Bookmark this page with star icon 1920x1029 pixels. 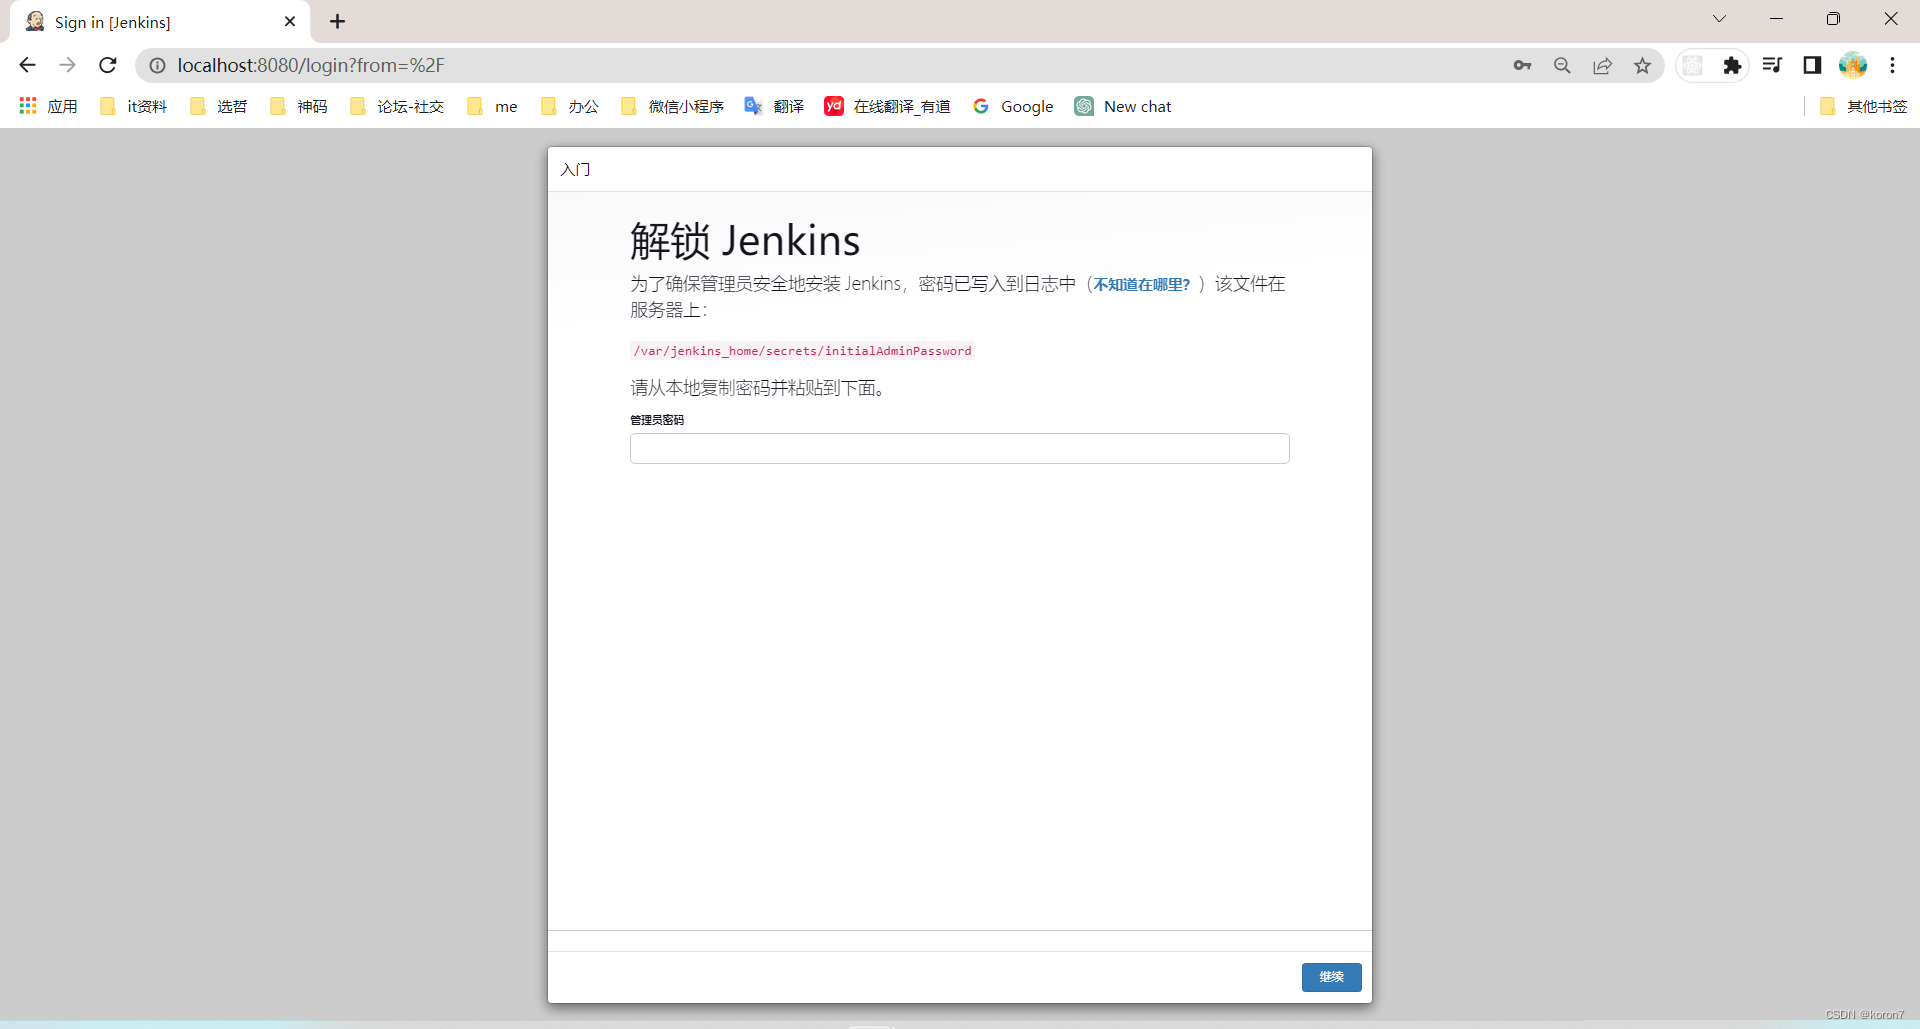pyautogui.click(x=1642, y=65)
